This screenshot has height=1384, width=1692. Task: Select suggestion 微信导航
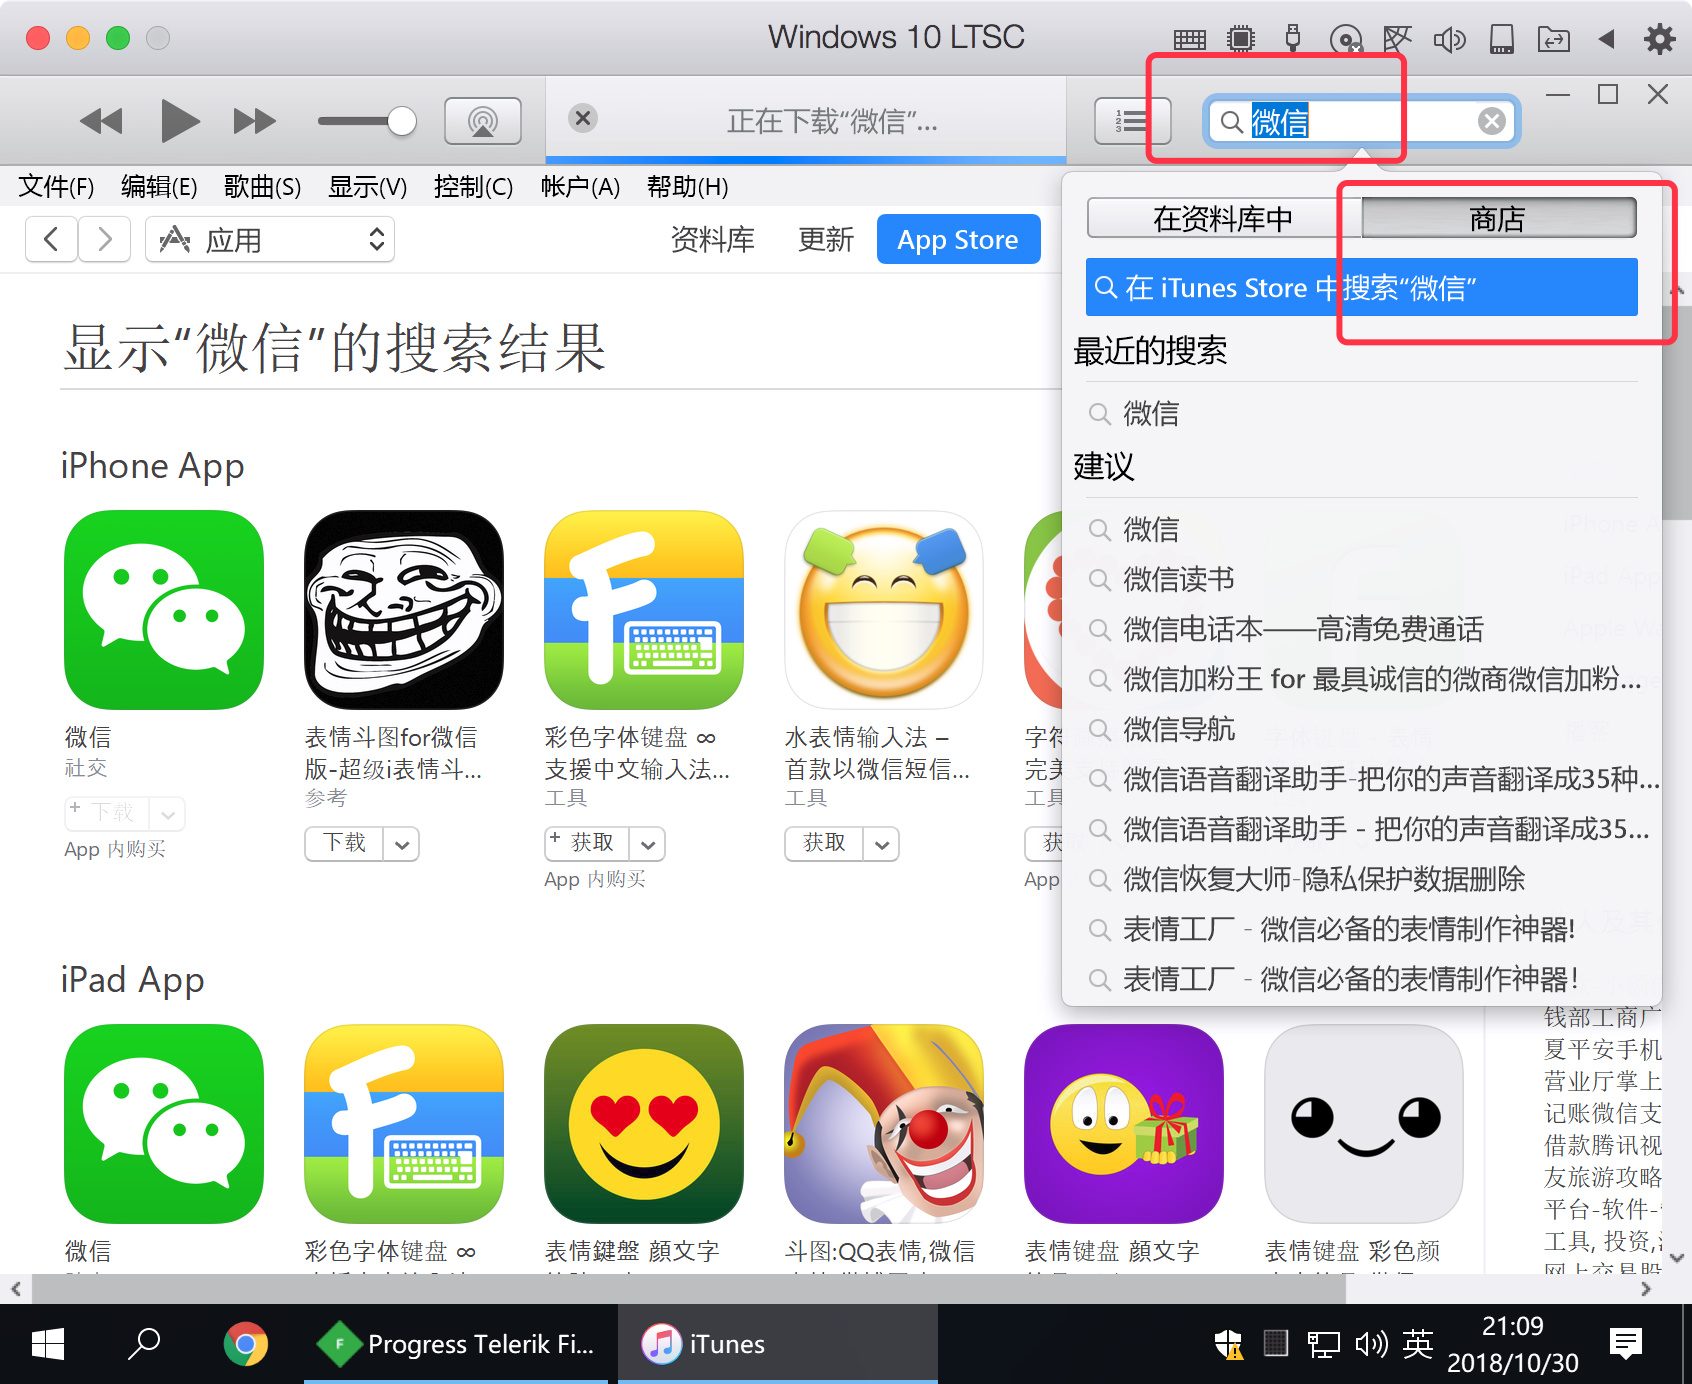pos(1360,730)
